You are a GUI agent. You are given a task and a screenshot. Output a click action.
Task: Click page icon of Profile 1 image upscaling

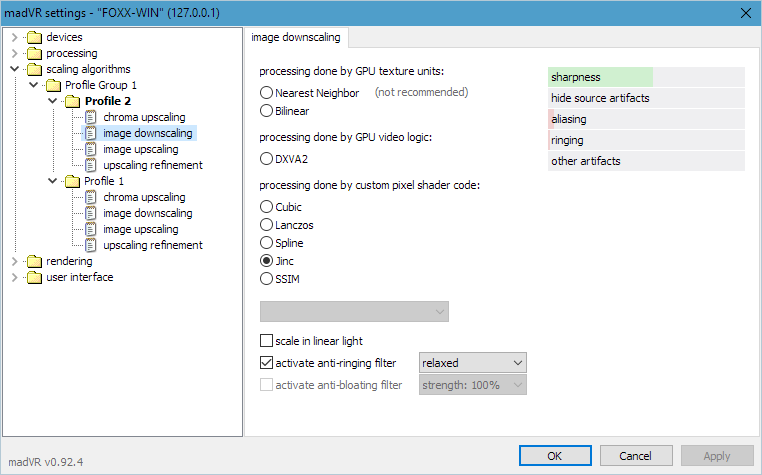(x=91, y=229)
